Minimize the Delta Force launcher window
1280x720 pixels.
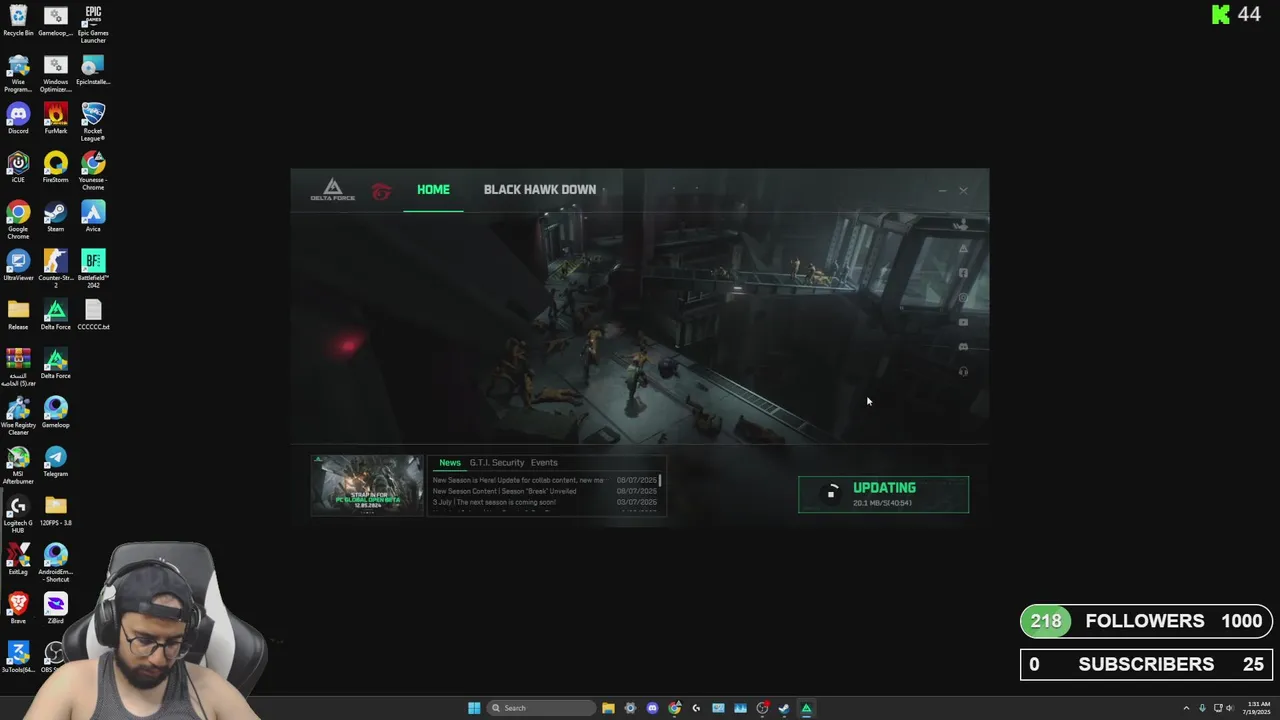942,190
